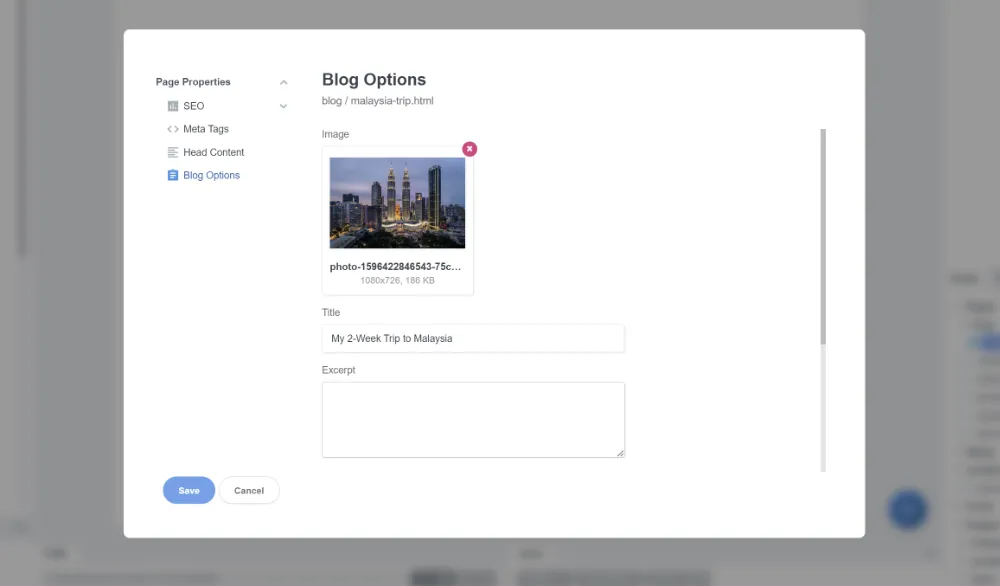Expand the SEO dropdown chevron
1000x586 pixels.
[x=283, y=105]
